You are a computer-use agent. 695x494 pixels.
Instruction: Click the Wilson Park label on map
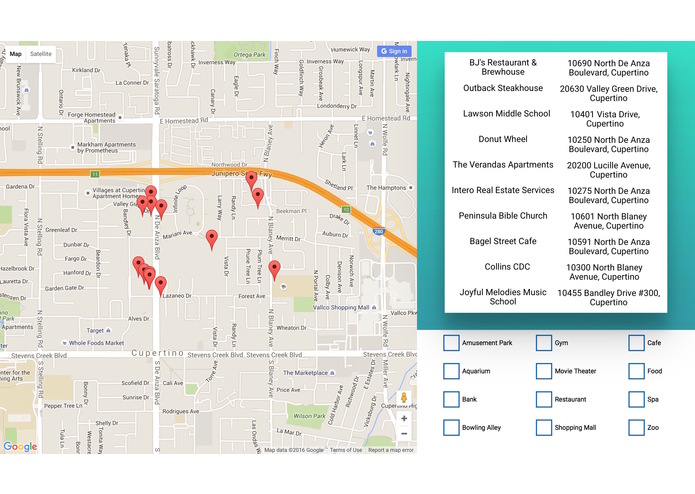[x=309, y=416]
